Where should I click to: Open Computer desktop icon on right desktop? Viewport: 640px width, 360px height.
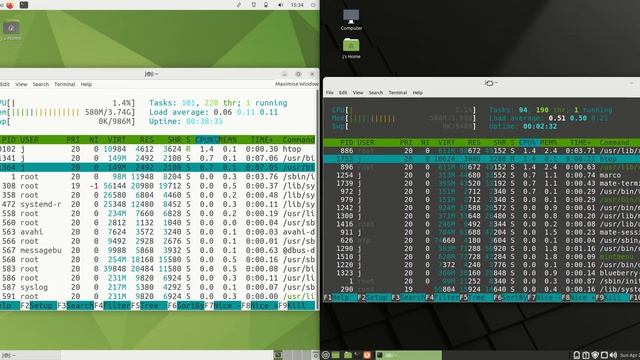click(351, 19)
